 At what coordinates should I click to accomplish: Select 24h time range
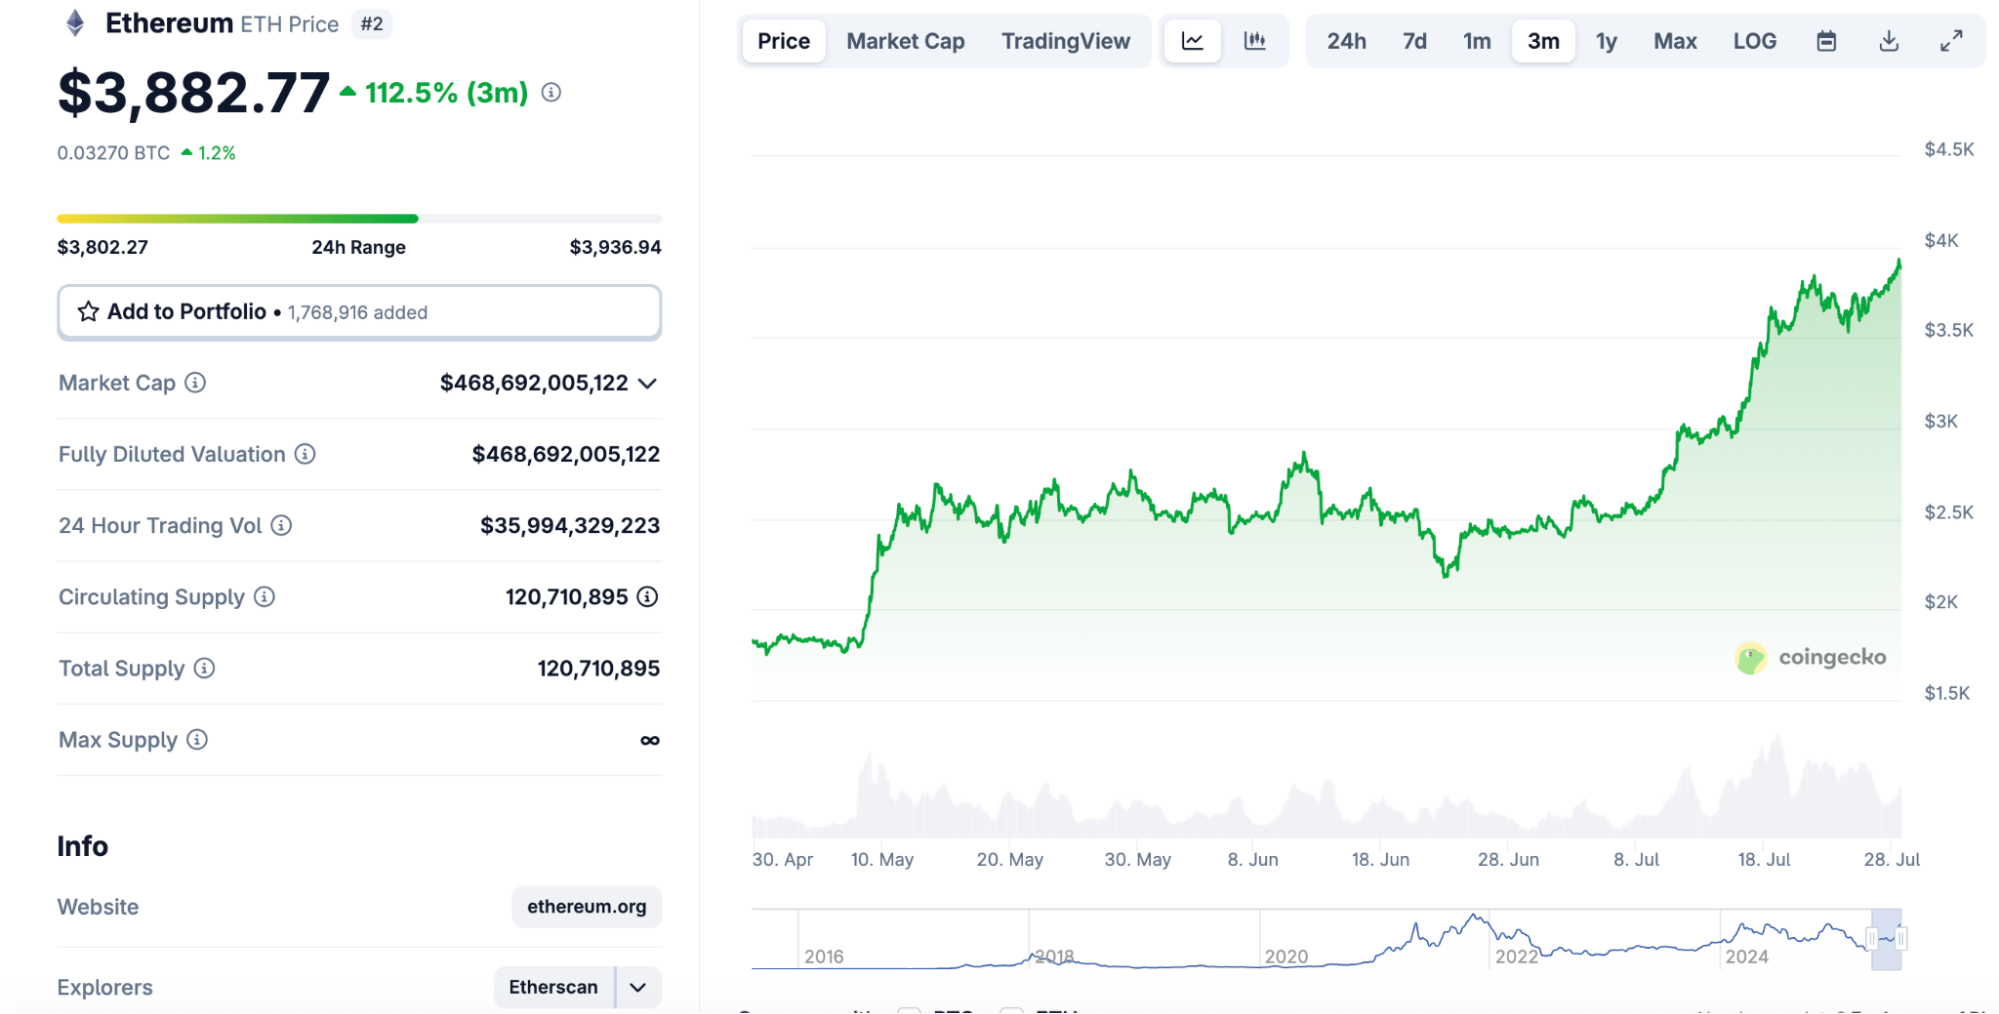coord(1347,41)
